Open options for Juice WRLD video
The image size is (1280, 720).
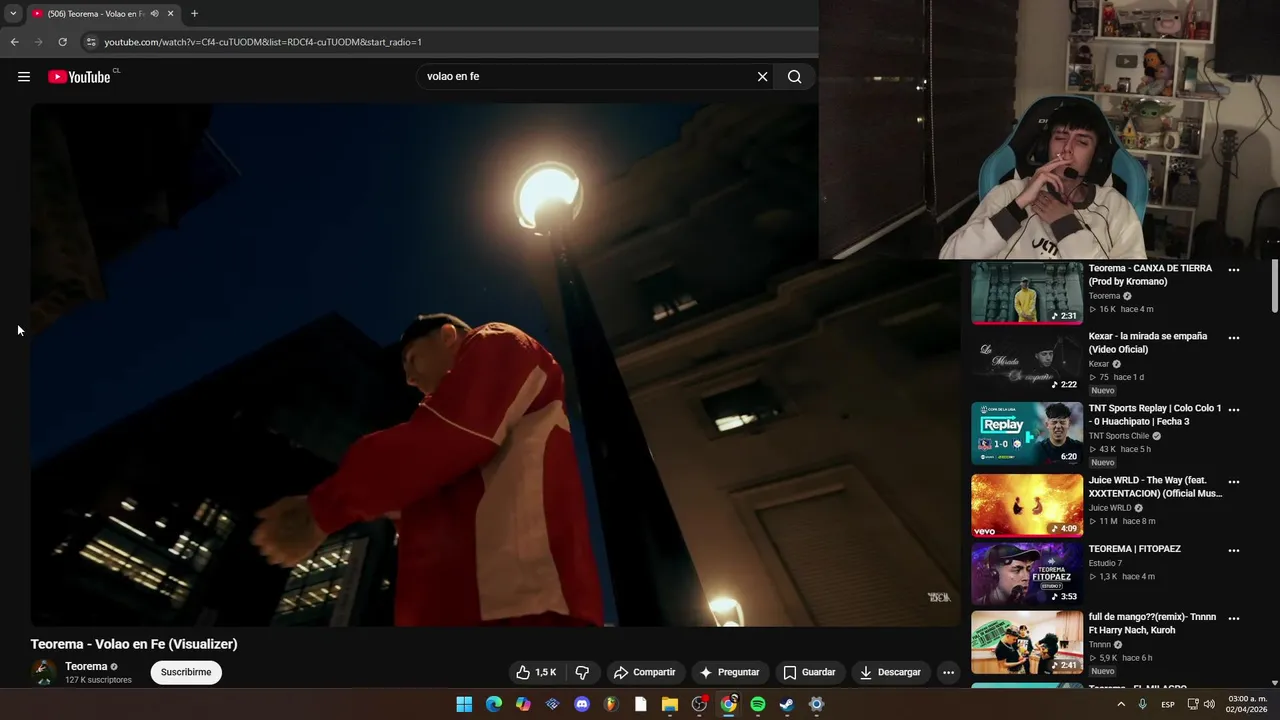(1233, 482)
